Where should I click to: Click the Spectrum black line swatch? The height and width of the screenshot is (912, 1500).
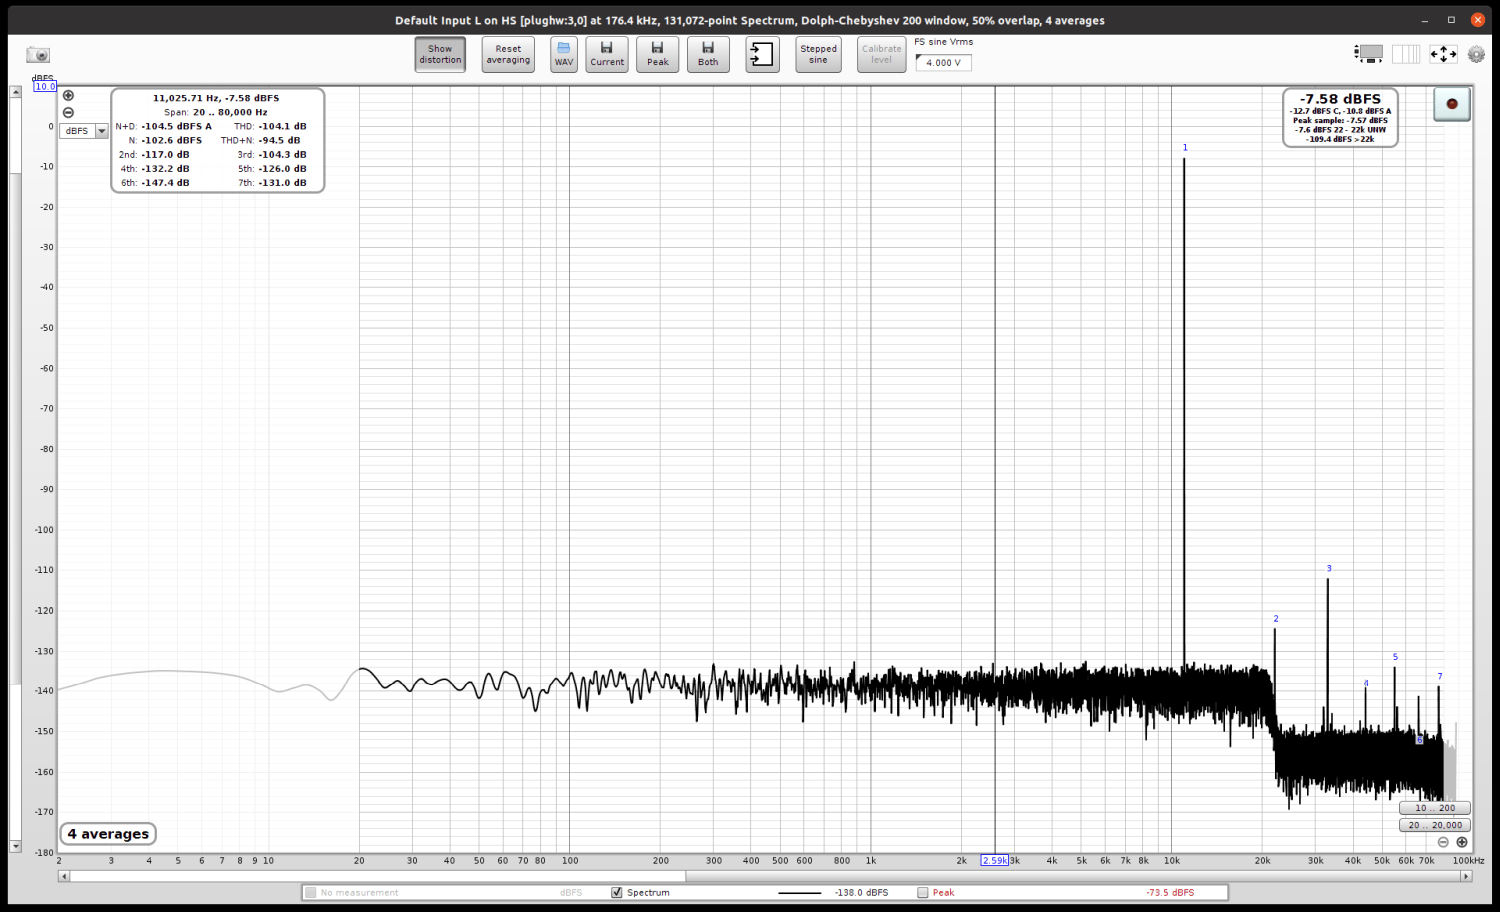(x=799, y=893)
